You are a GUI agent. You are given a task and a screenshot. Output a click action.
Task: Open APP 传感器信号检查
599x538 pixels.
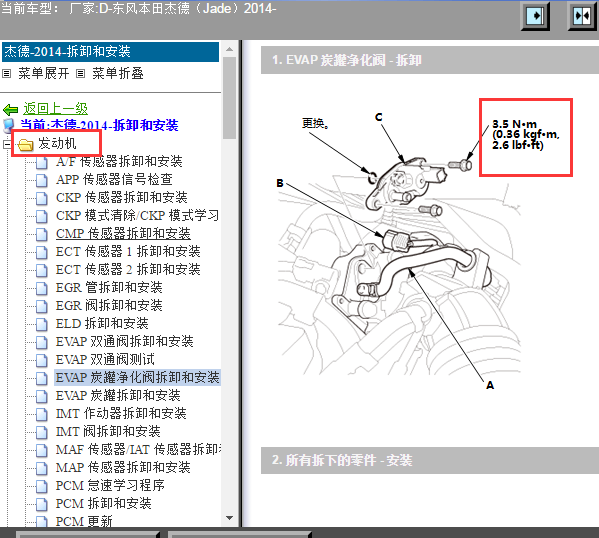coord(114,180)
